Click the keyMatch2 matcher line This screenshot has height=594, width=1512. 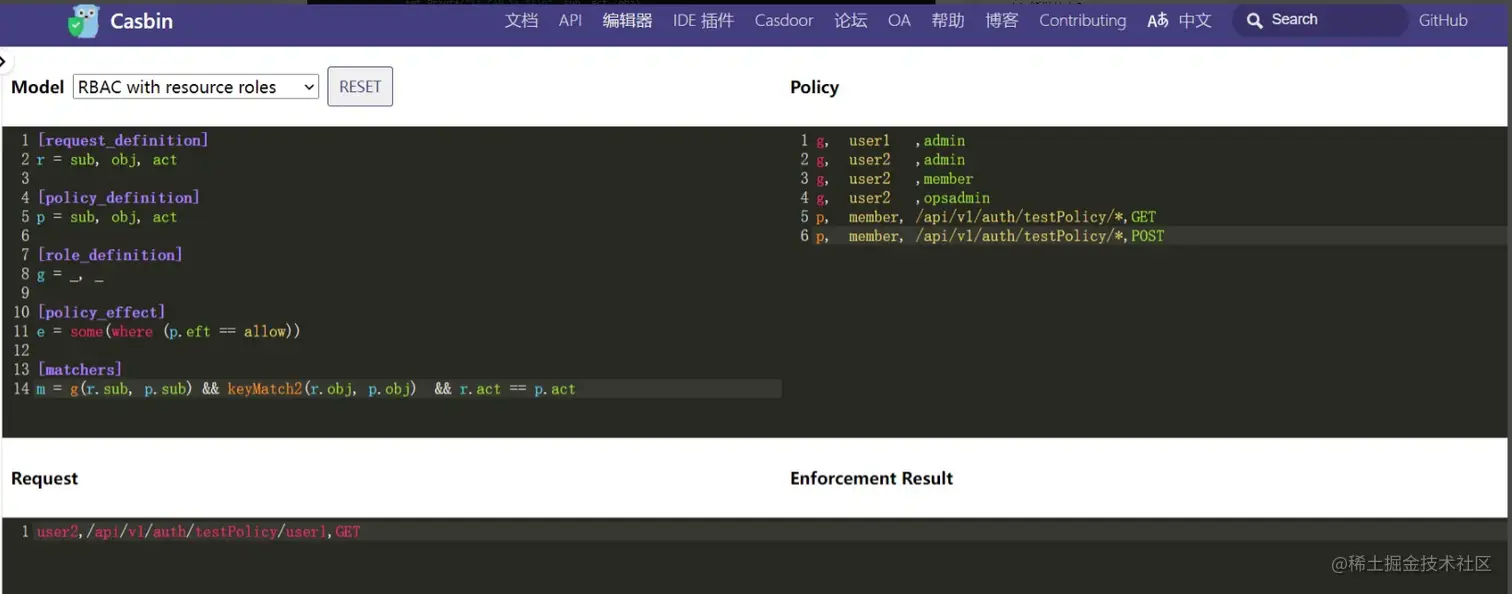tap(306, 389)
